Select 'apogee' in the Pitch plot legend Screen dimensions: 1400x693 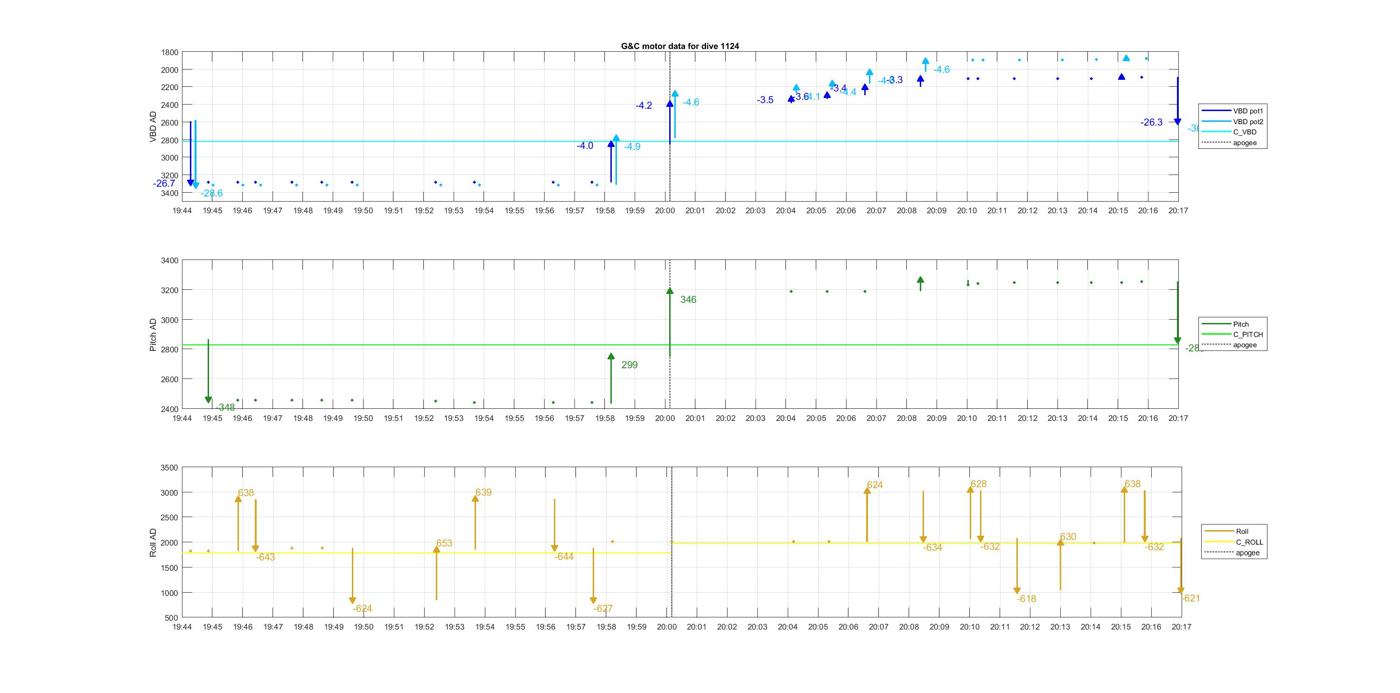(x=1233, y=345)
